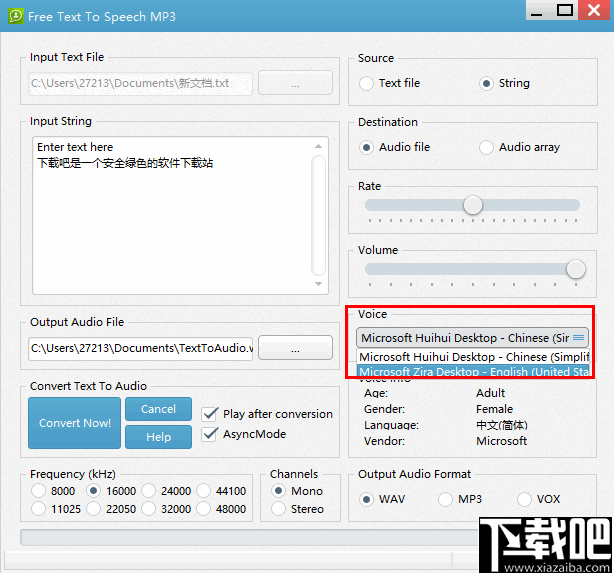This screenshot has width=614, height=573.
Task: Click the Output Audio File path field
Action: (140, 348)
